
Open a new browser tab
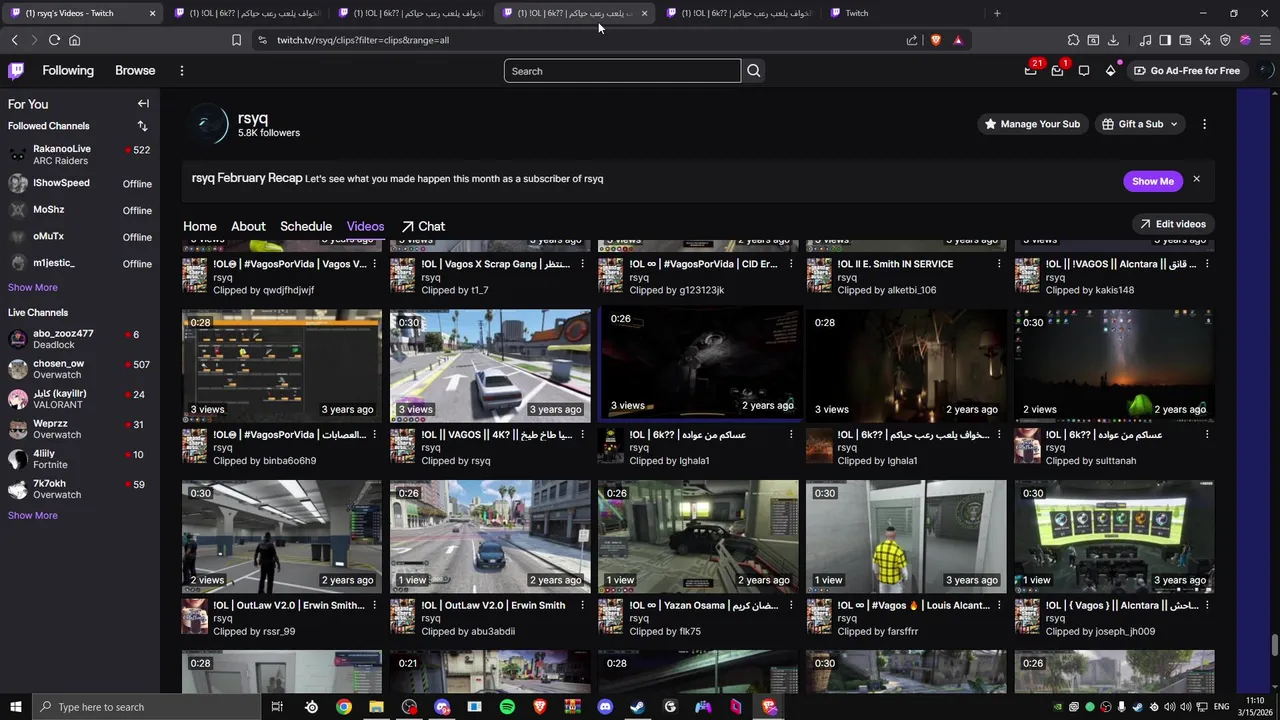click(997, 13)
